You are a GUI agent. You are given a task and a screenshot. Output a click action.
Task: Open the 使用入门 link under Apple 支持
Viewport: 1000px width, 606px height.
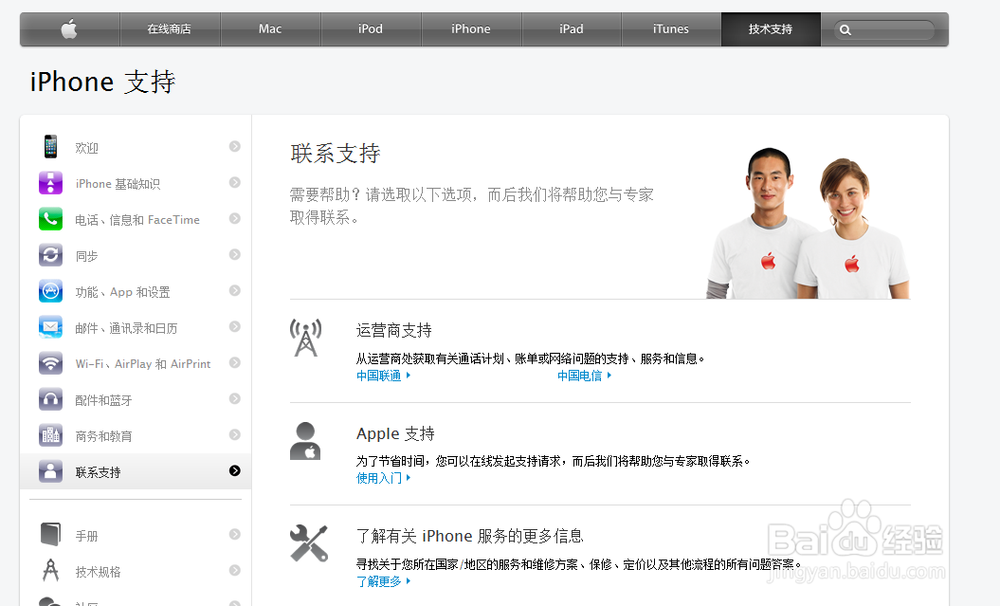pos(383,478)
